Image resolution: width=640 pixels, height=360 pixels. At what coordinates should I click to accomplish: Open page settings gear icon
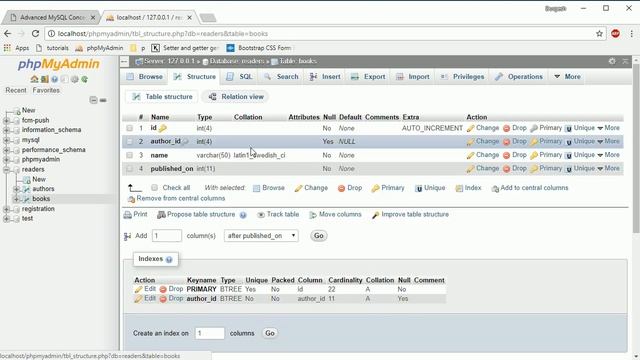[612, 61]
